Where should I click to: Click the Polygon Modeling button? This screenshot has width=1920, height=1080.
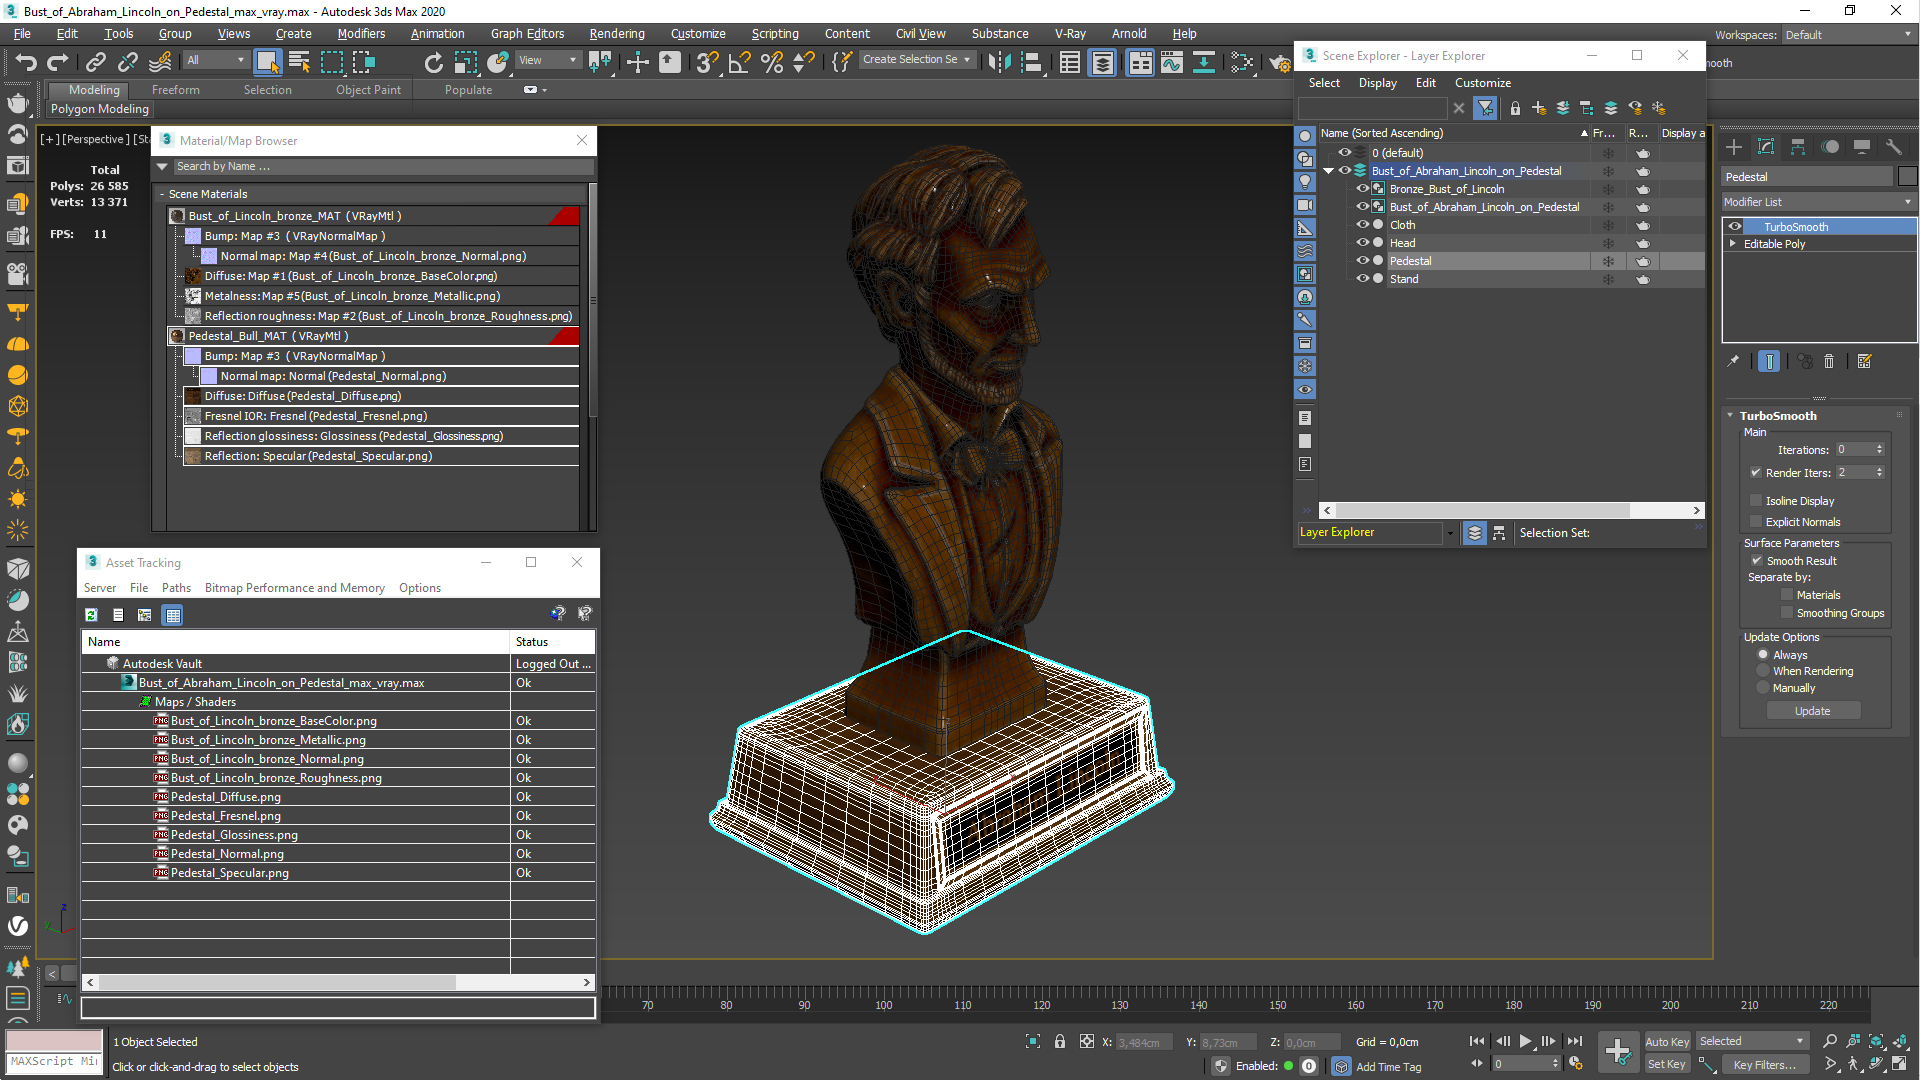(100, 109)
